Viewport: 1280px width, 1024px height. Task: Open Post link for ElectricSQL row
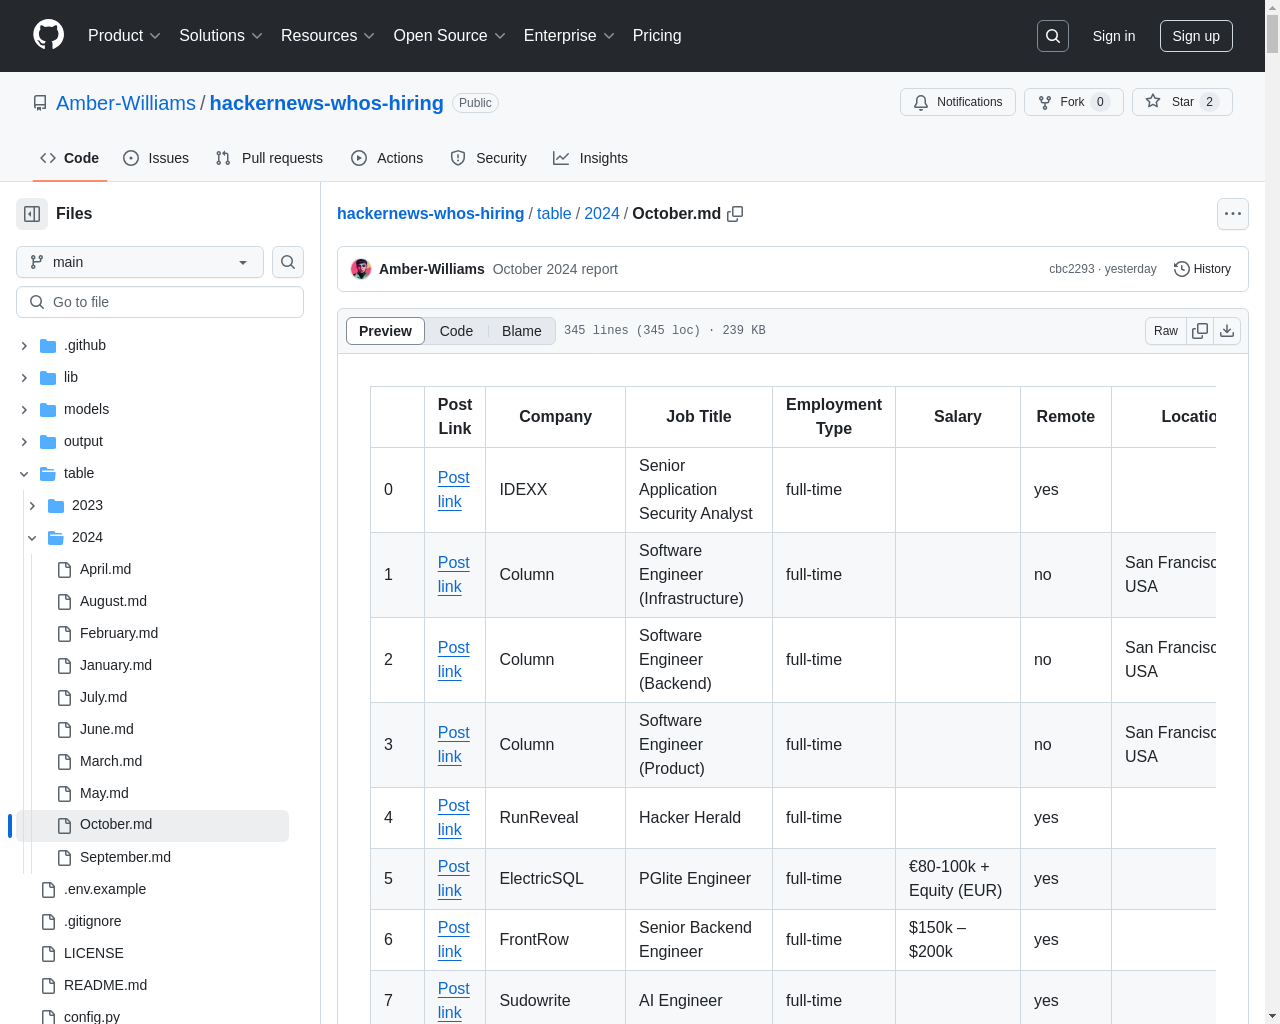click(x=453, y=879)
